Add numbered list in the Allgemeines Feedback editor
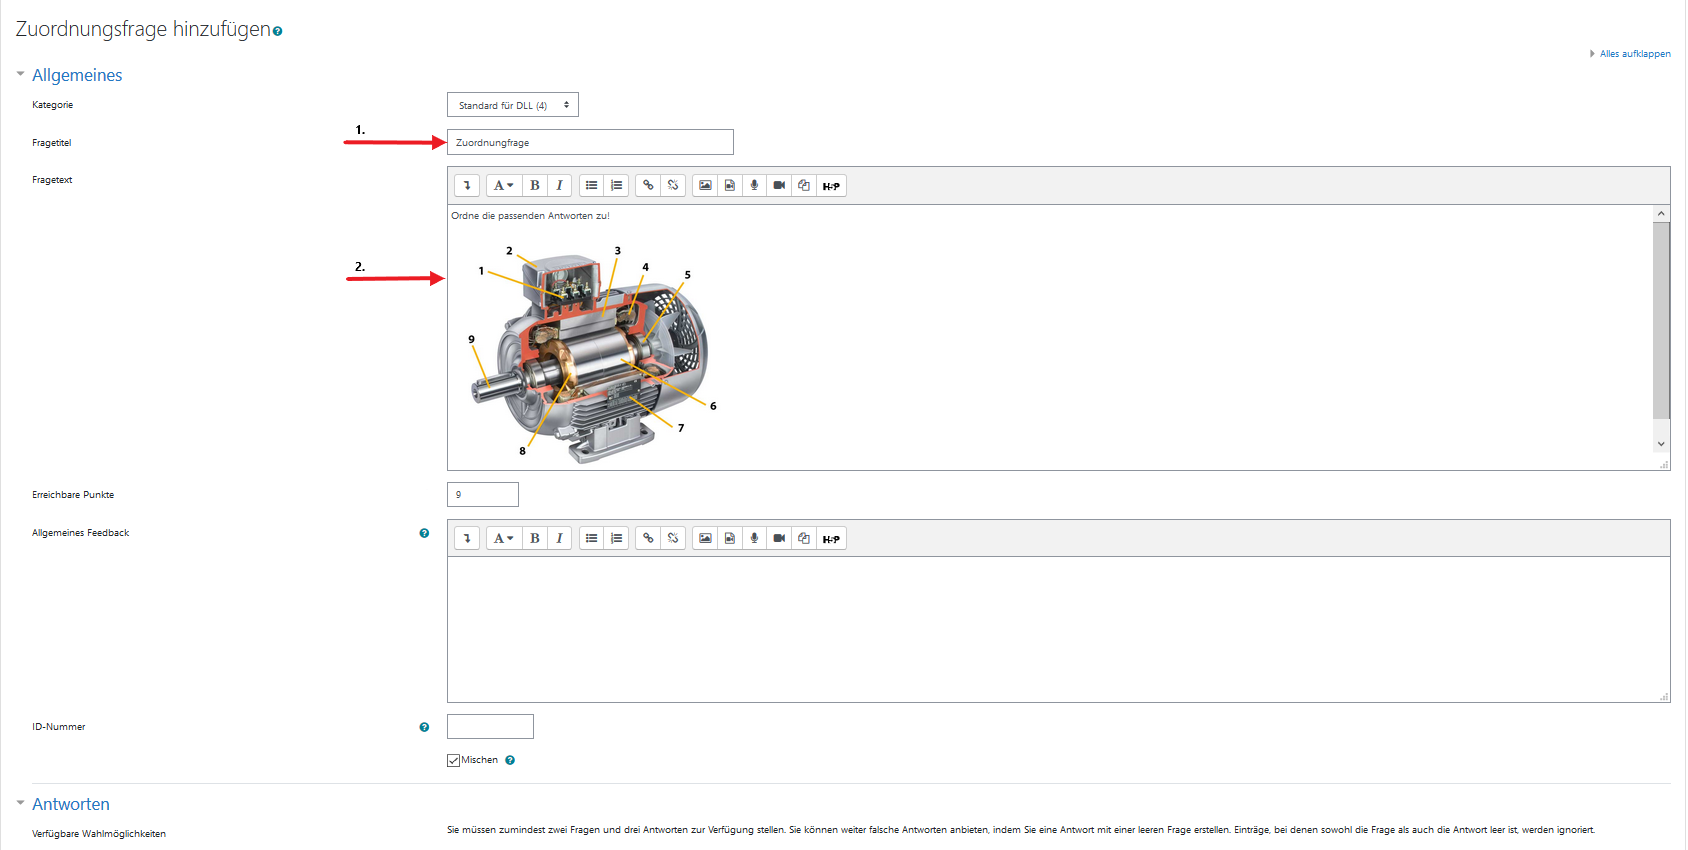This screenshot has width=1688, height=850. (617, 539)
